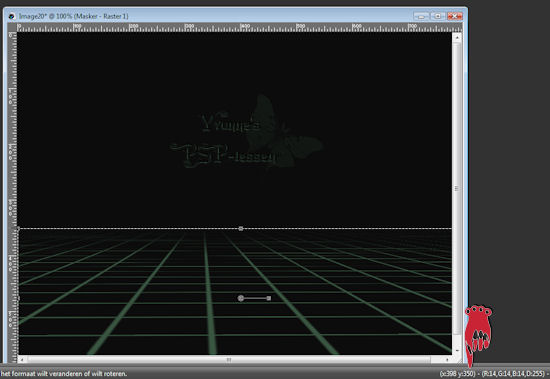Click the left arrow on horizontal scrollbar
Viewport: 550px width, 379px height.
click(22, 360)
